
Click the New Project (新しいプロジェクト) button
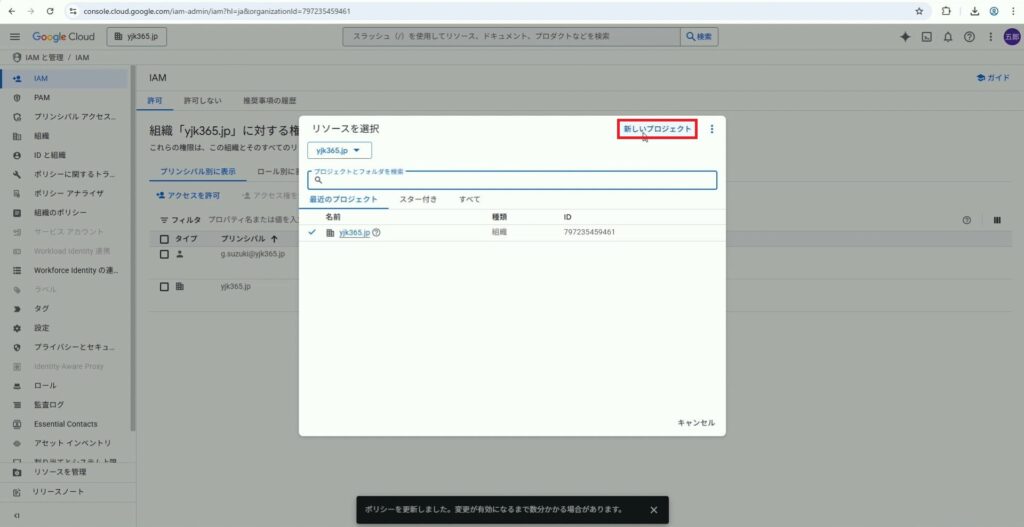657,129
